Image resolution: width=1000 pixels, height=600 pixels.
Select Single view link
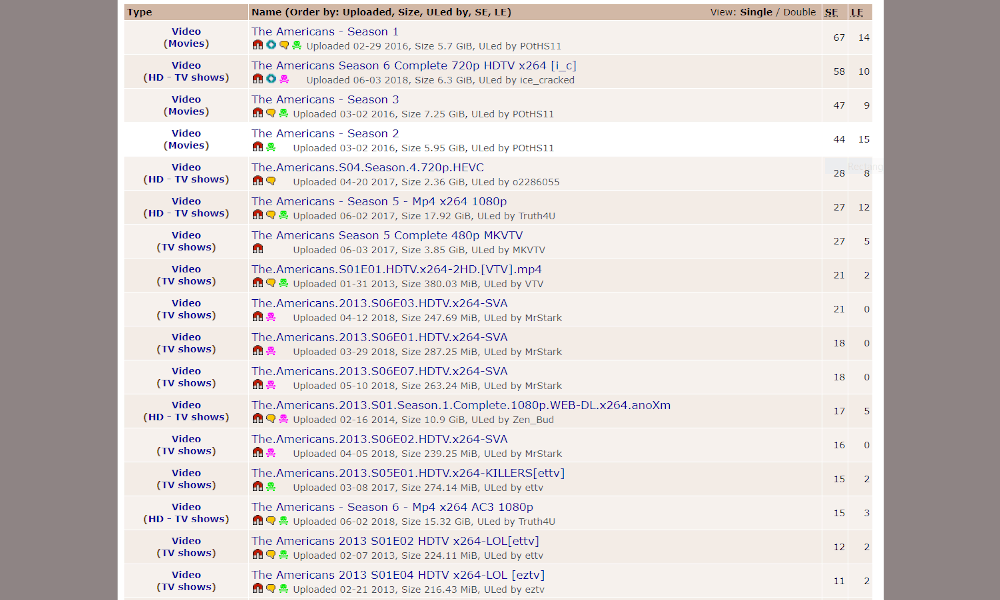pyautogui.click(x=756, y=12)
